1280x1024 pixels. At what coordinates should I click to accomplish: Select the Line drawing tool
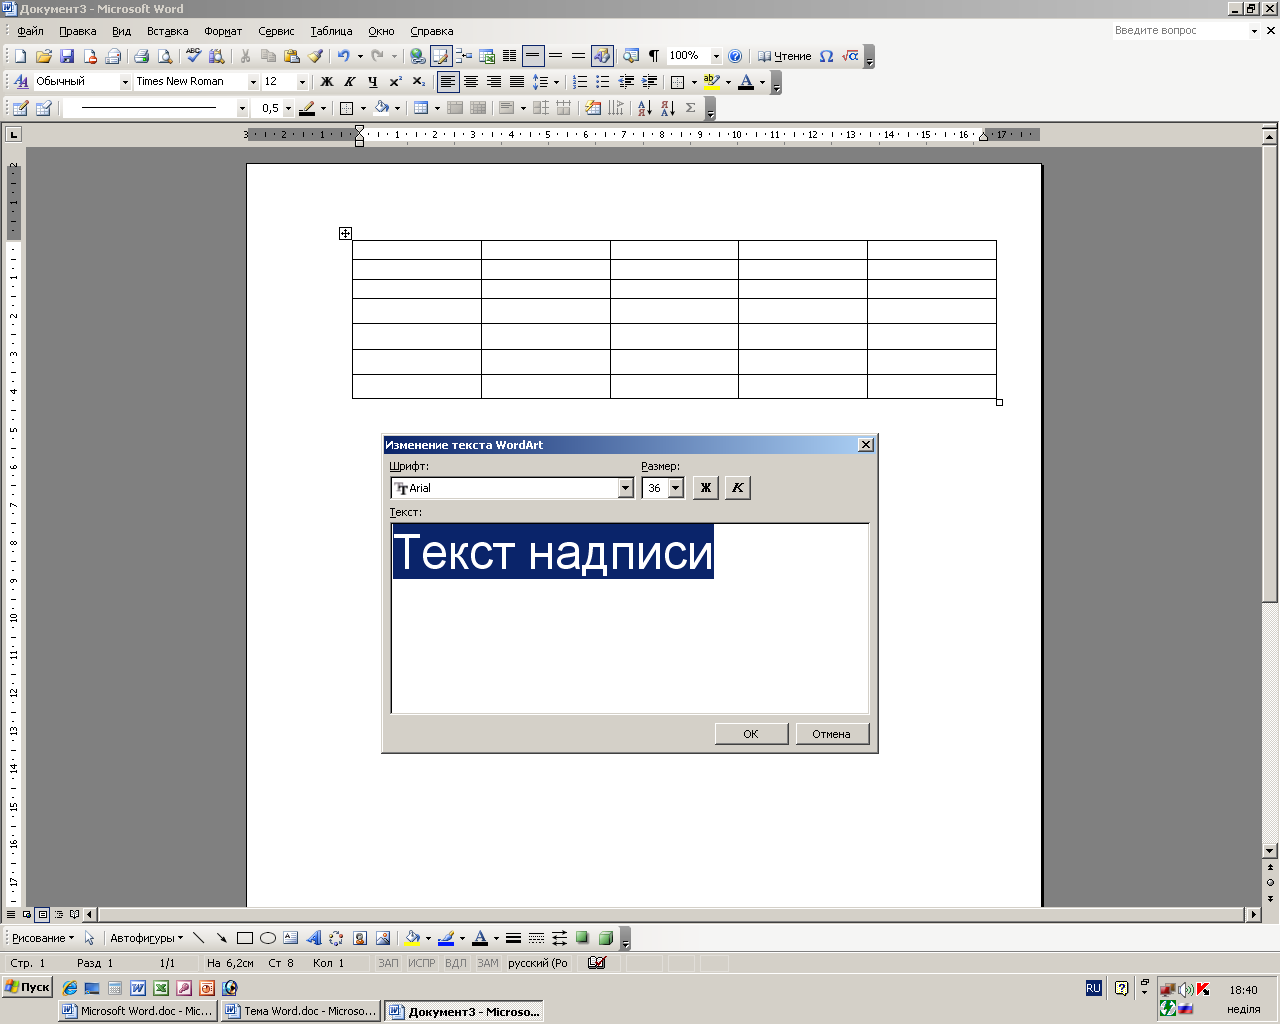click(x=198, y=938)
